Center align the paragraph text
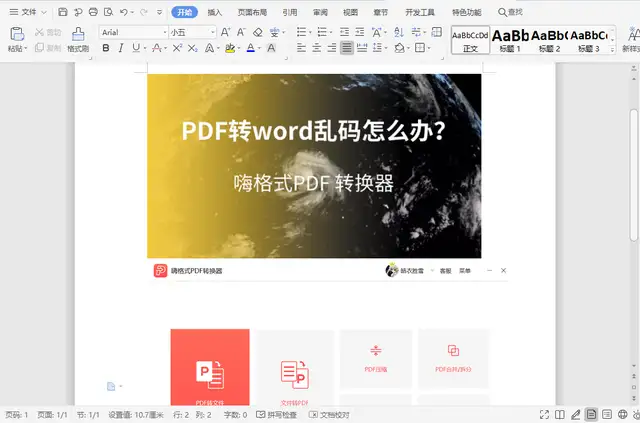640x423 pixels. [316, 48]
